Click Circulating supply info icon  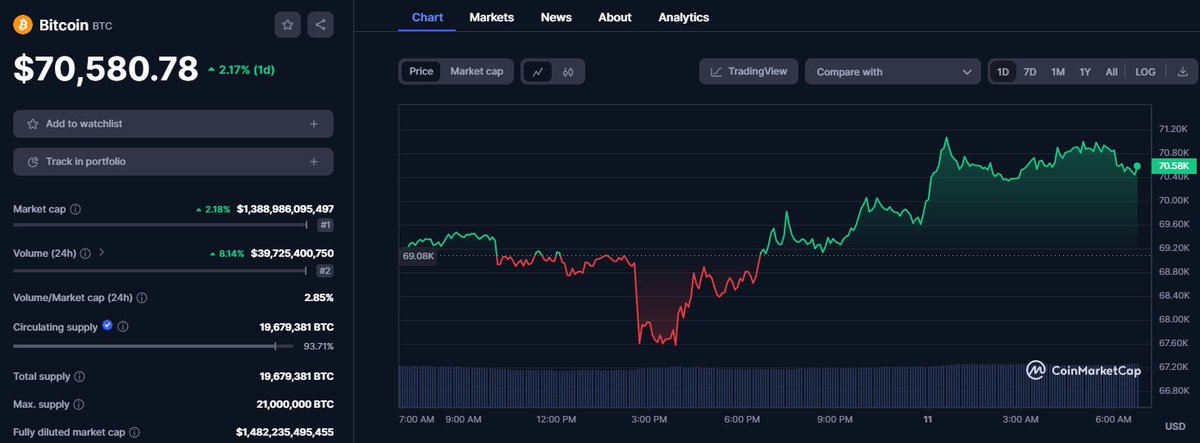pos(123,327)
